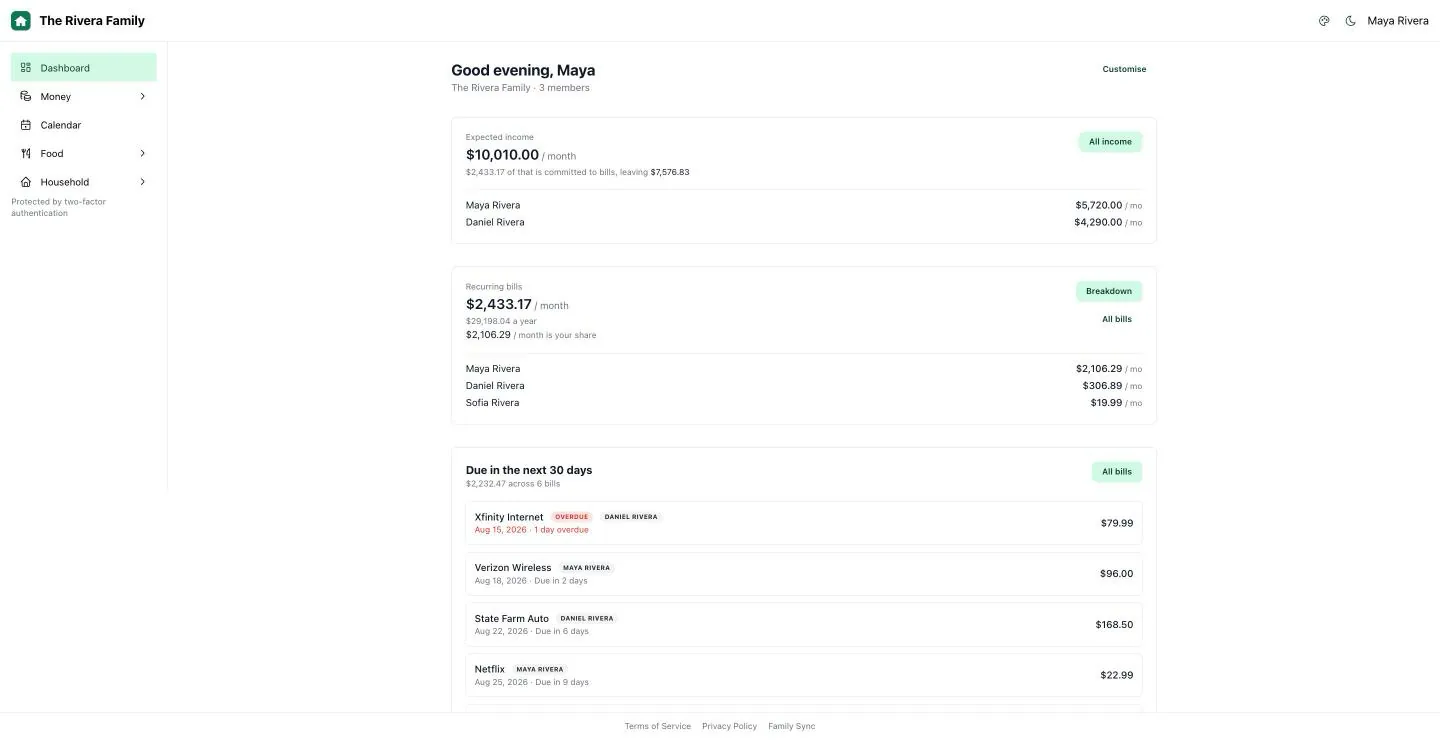Screen dimensions: 1440x740
Task: Open All bills under Breakdown button
Action: [x=1117, y=319]
